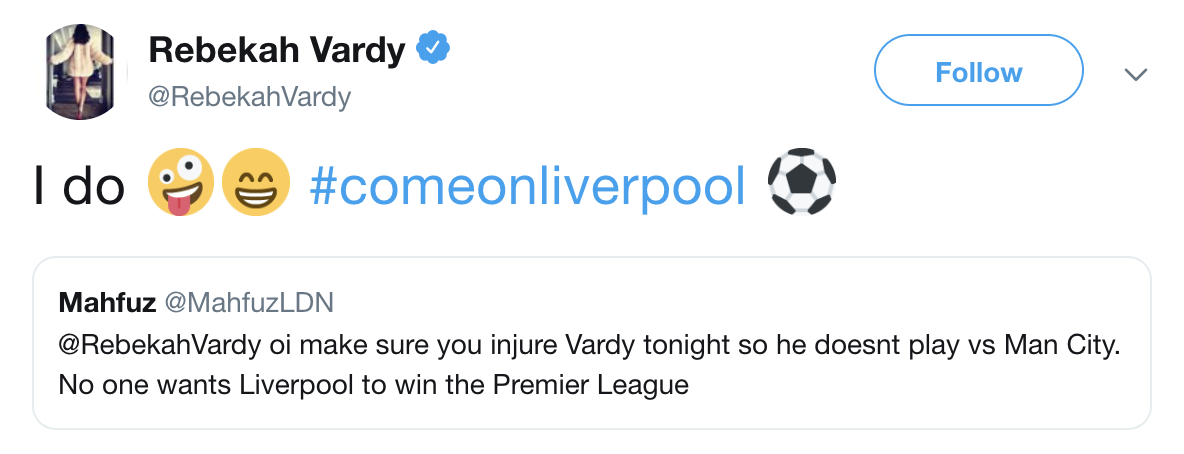Viewport: 1184px width, 454px height.
Task: Click the soccer ball emoji
Action: (x=801, y=184)
